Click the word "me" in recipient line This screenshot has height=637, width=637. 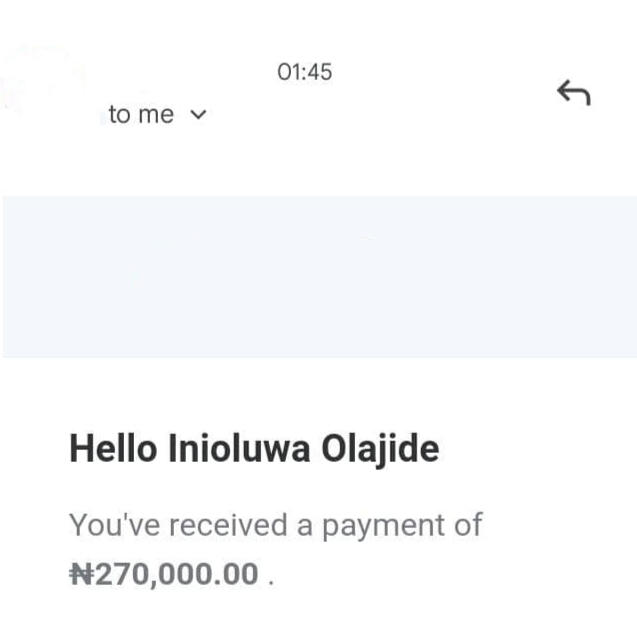click(x=156, y=115)
